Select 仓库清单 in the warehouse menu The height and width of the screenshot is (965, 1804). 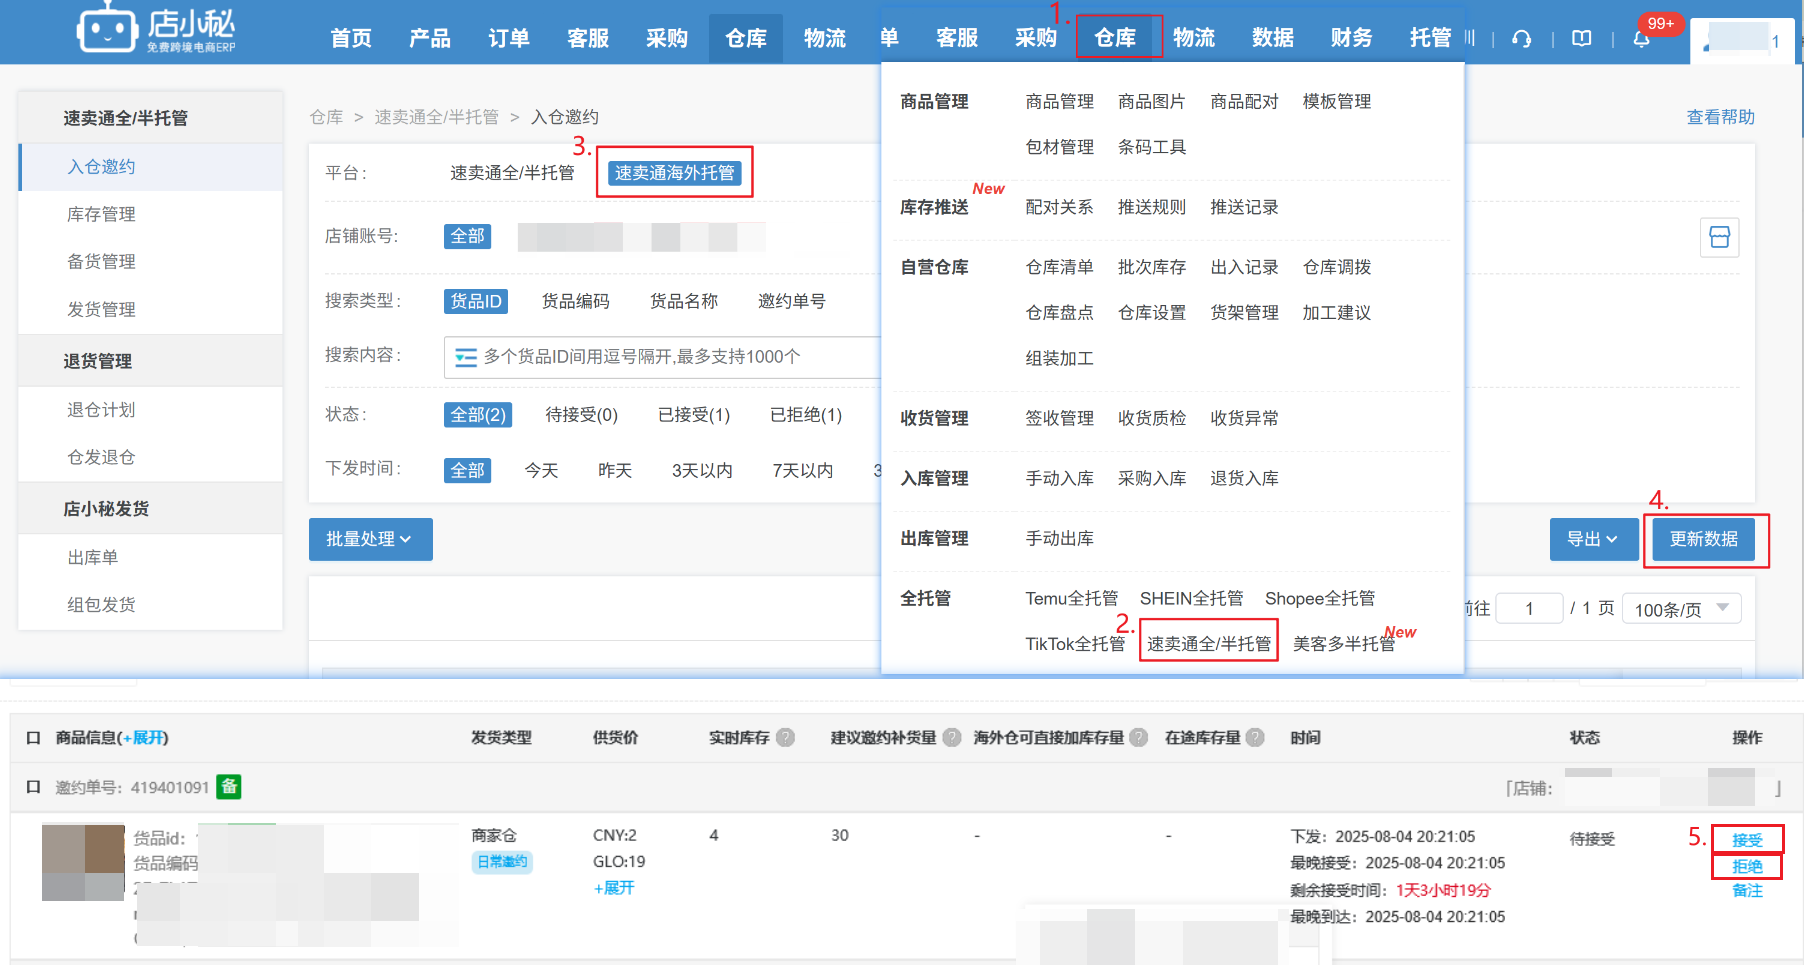1060,267
